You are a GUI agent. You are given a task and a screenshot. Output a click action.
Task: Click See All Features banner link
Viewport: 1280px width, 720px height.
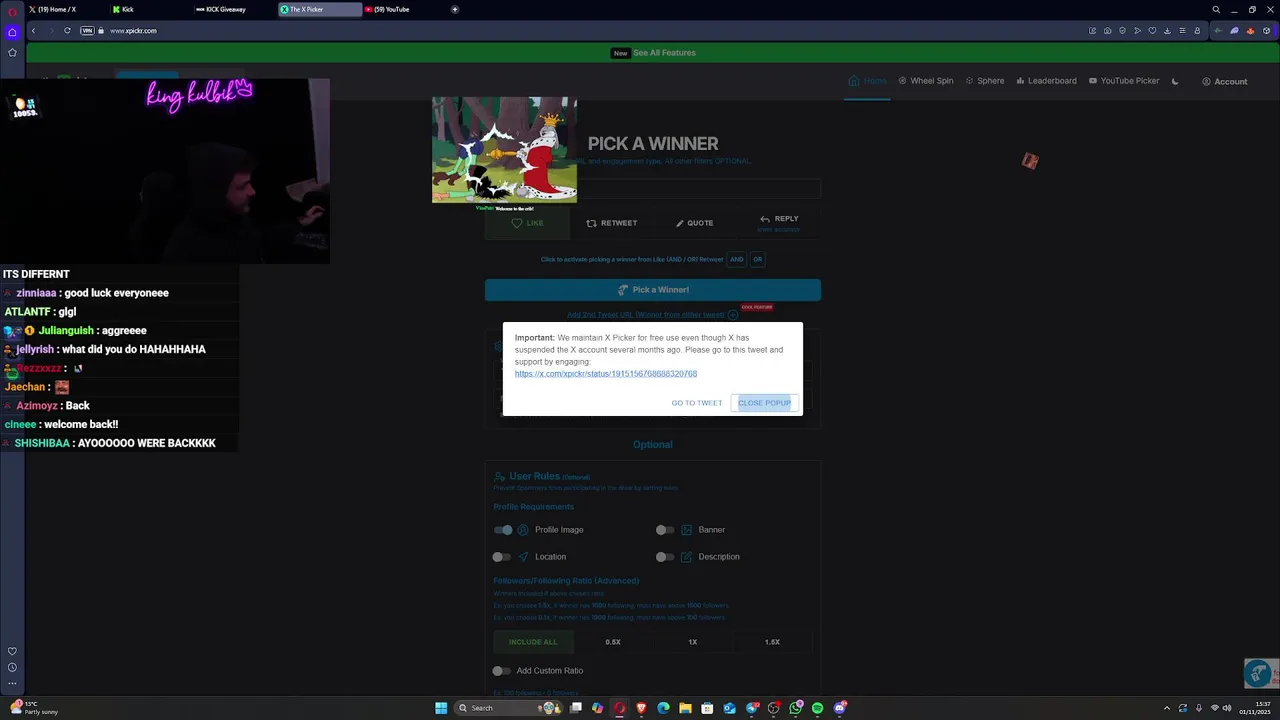[664, 53]
